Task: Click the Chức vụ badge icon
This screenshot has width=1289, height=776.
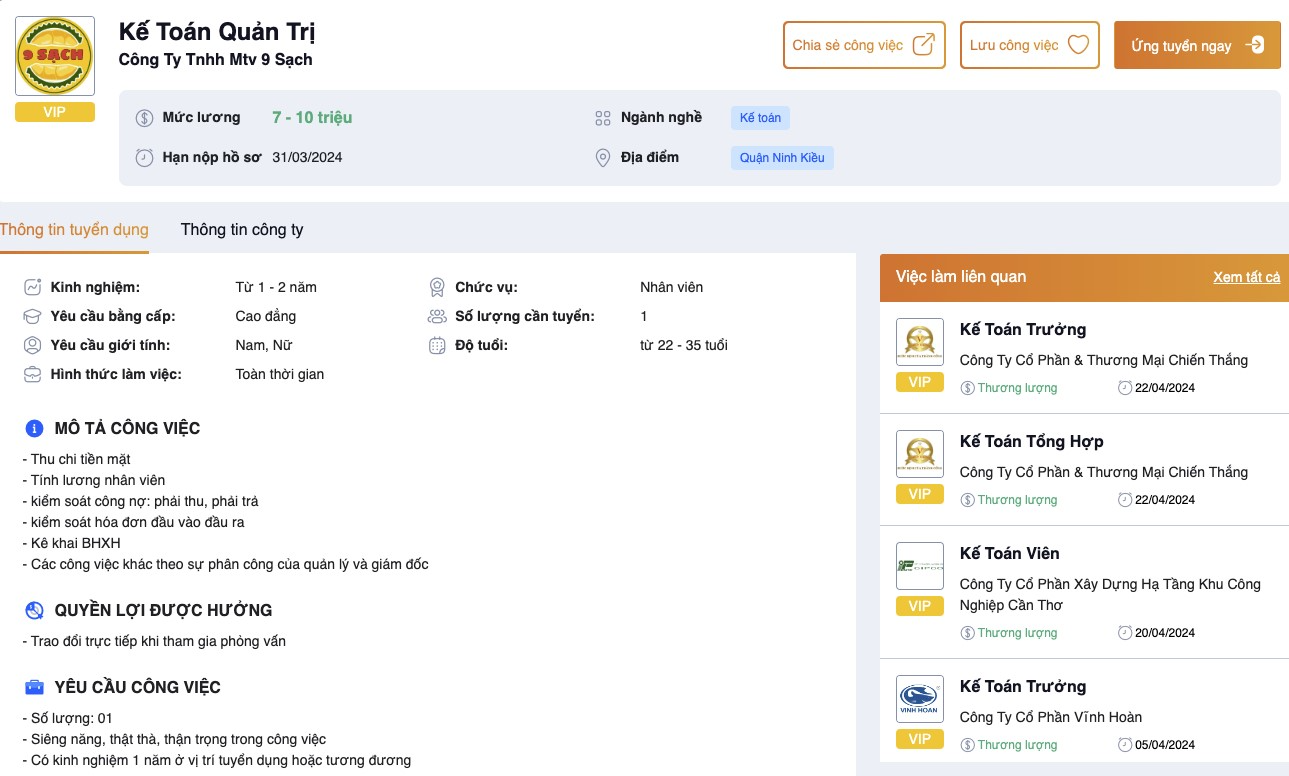Action: click(x=437, y=287)
